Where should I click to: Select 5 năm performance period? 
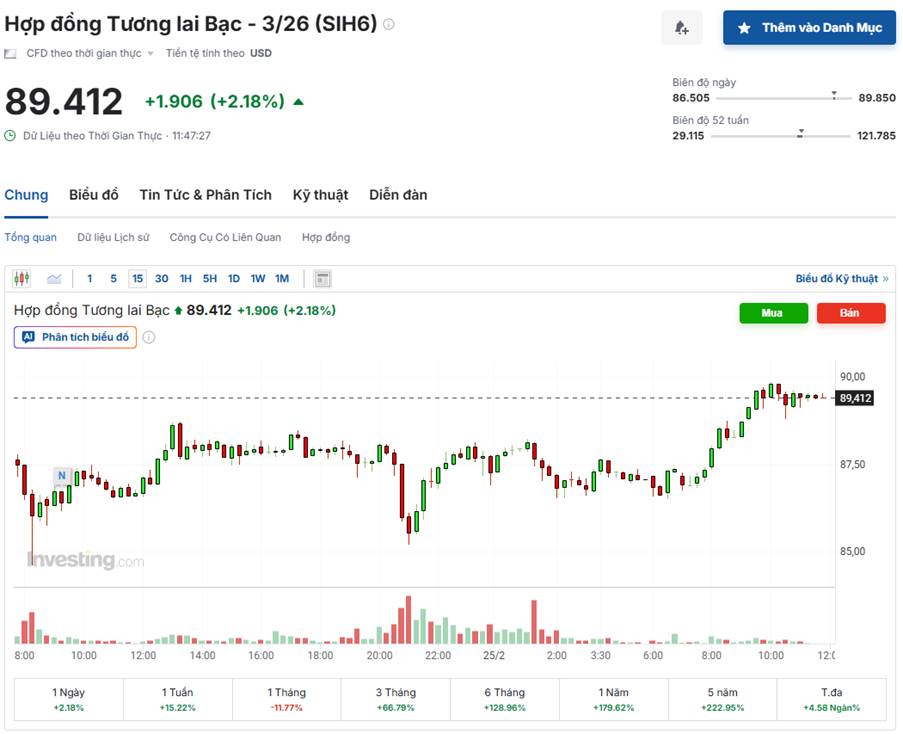tap(723, 699)
